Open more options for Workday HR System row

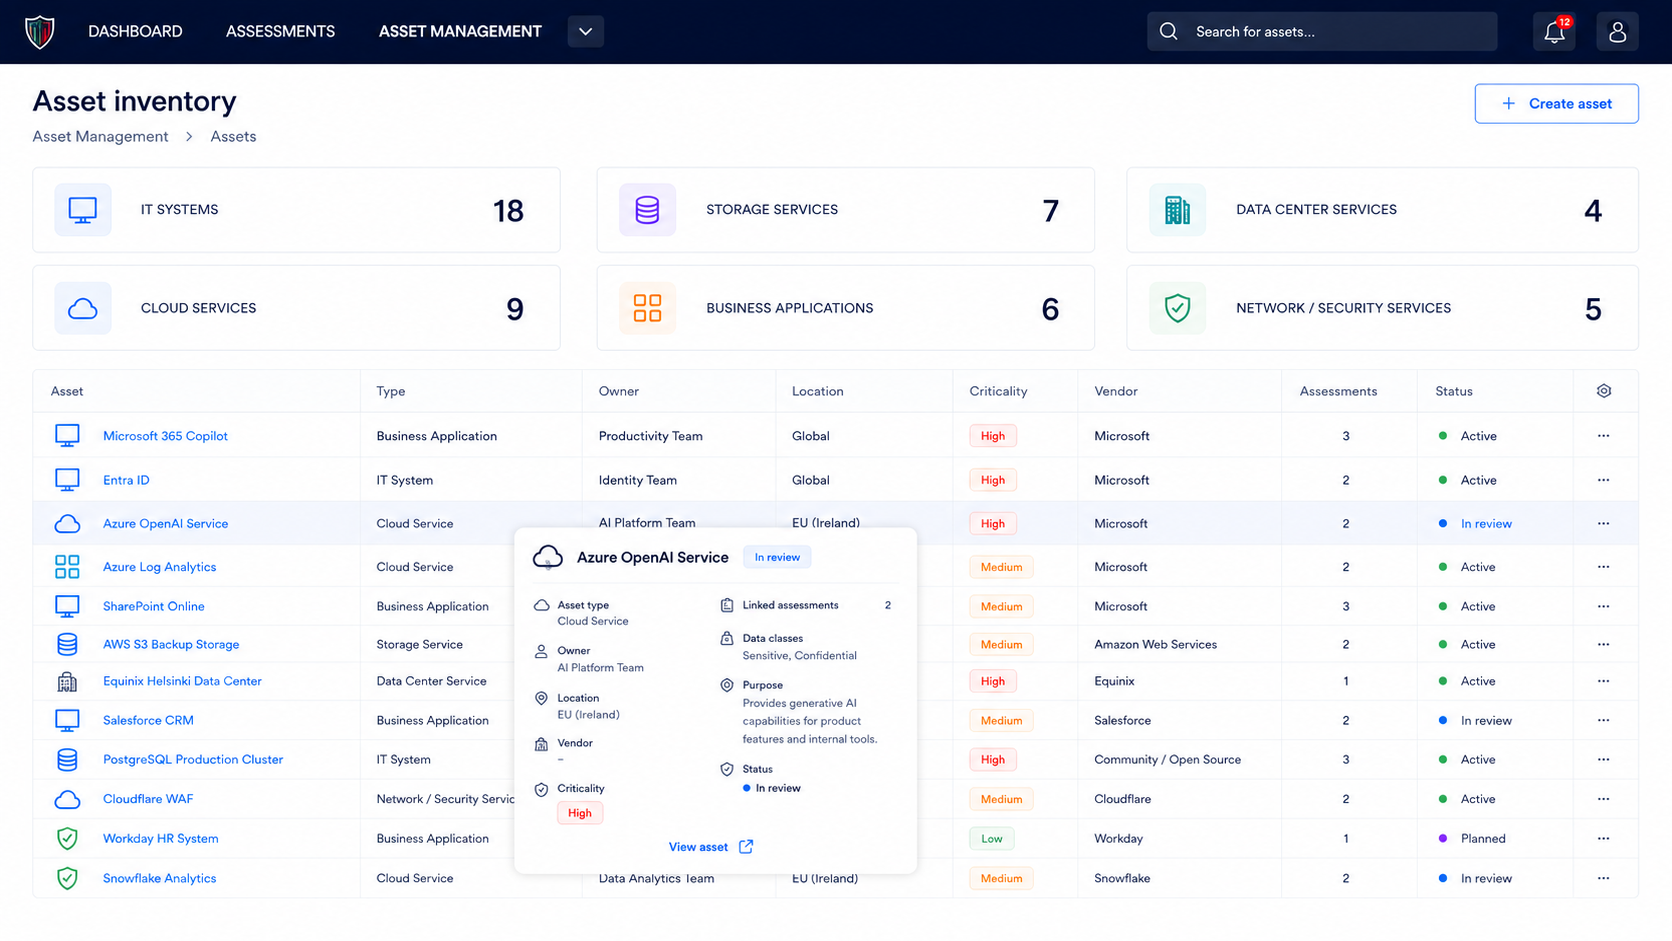[1603, 838]
